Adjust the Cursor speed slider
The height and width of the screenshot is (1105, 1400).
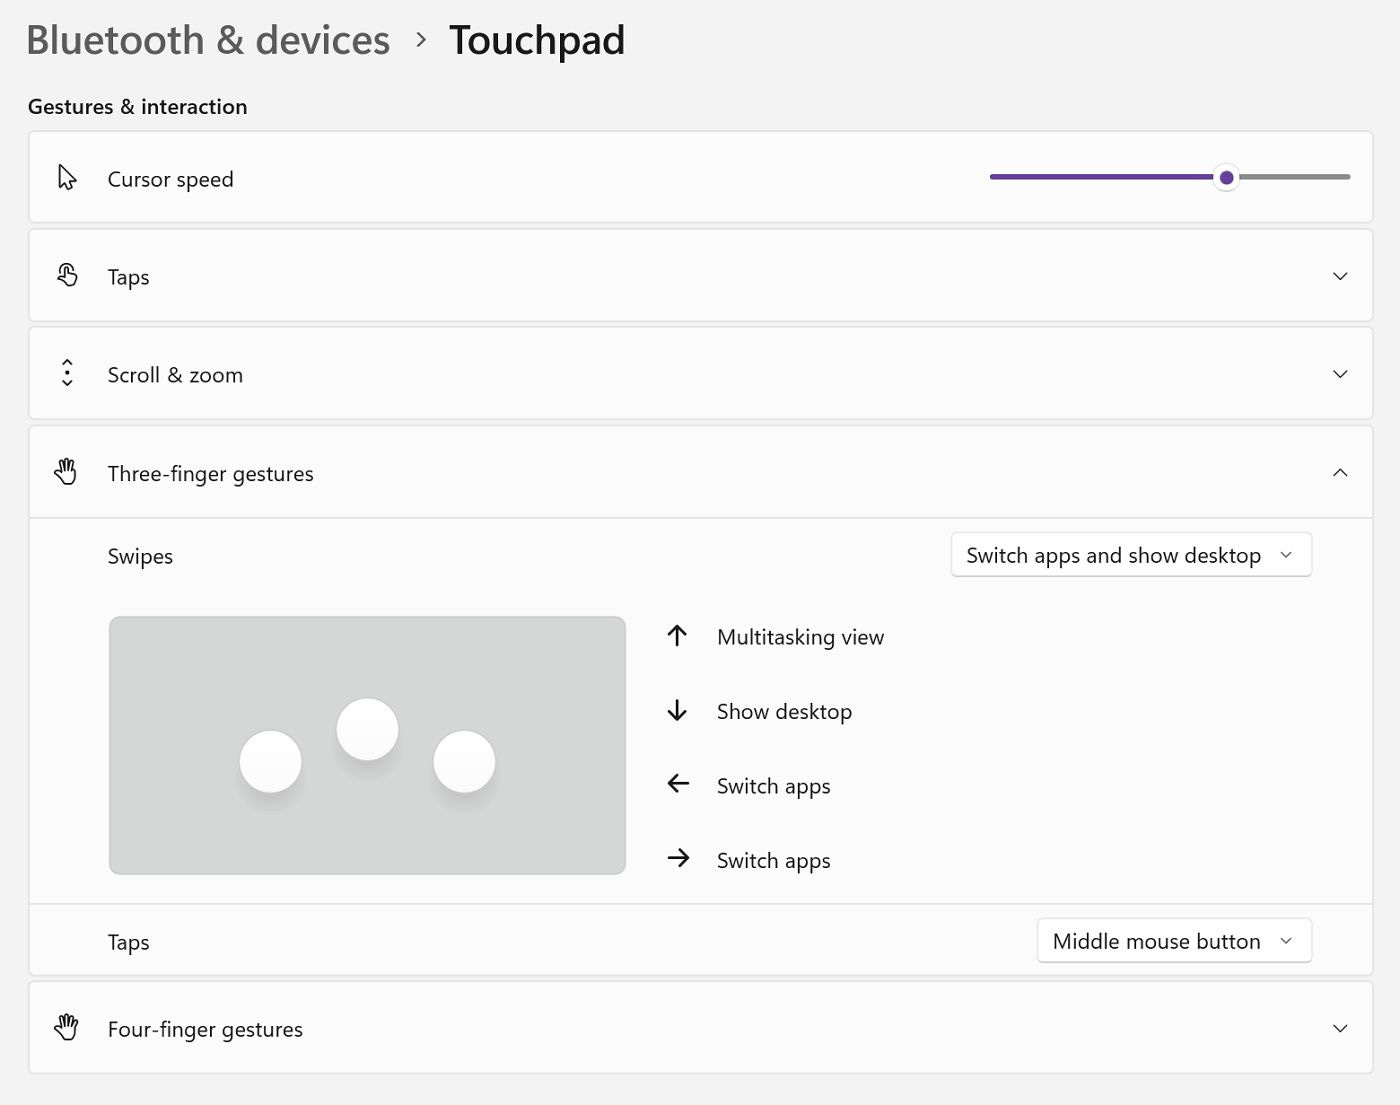(x=1226, y=177)
